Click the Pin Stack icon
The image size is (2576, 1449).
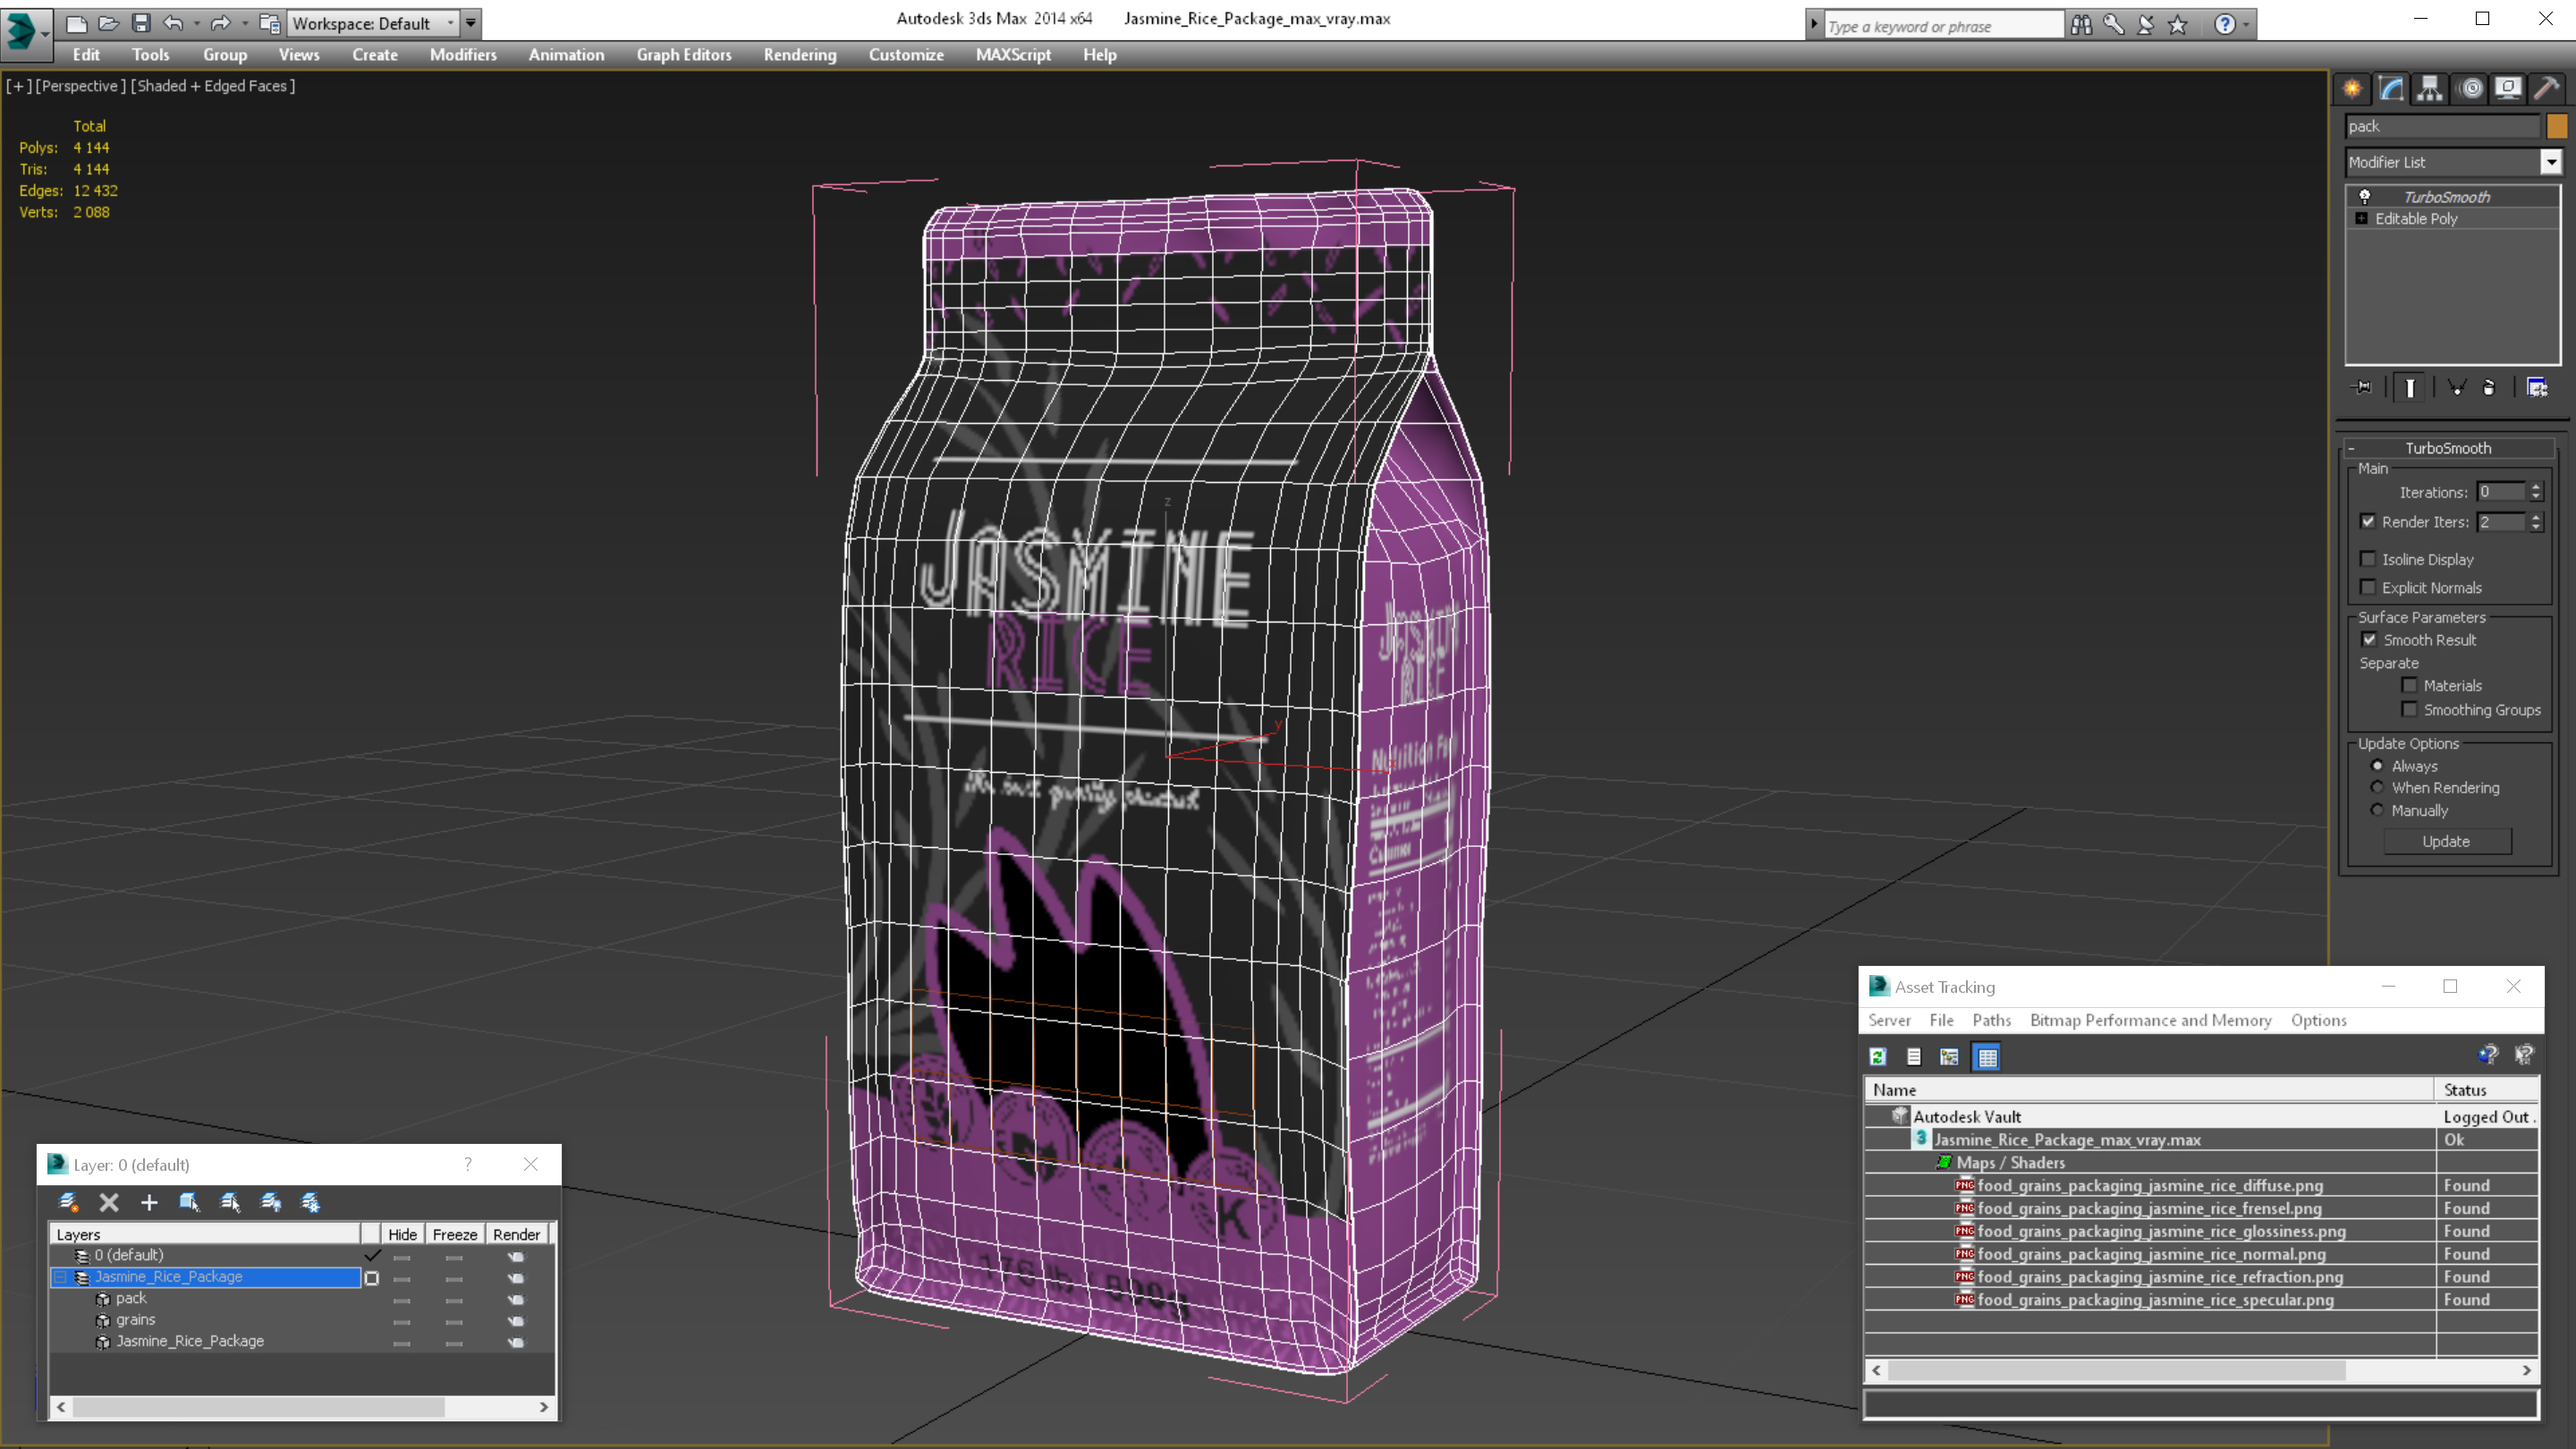pyautogui.click(x=2362, y=387)
